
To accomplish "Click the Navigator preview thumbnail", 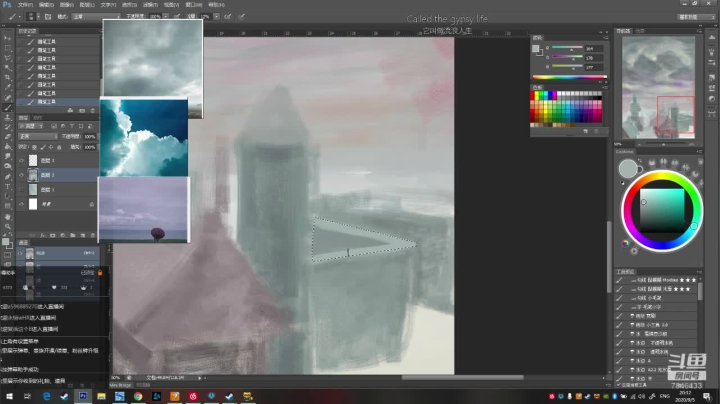I will [658, 88].
